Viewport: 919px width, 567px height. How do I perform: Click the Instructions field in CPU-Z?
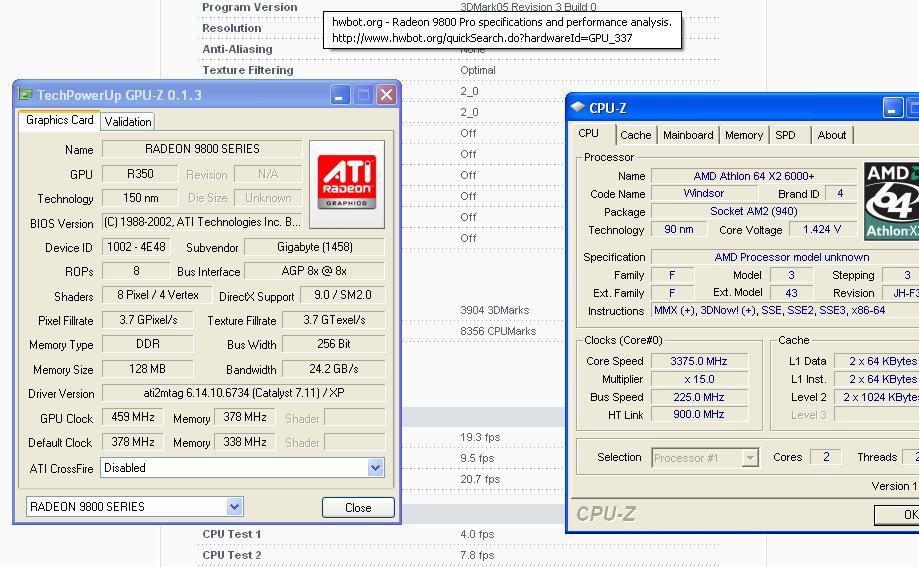785,310
